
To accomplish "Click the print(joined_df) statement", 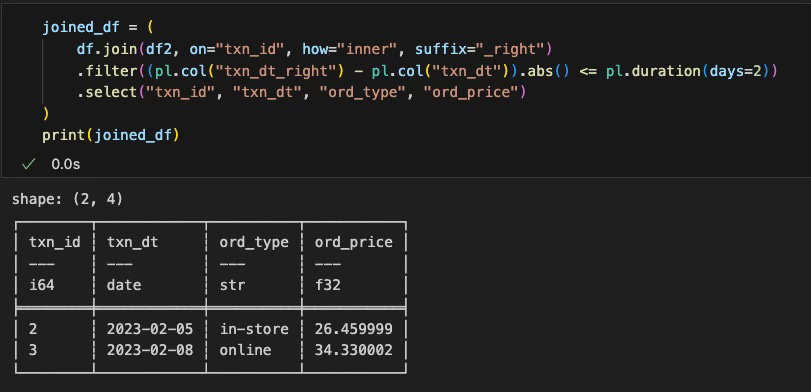I will (x=111, y=135).
